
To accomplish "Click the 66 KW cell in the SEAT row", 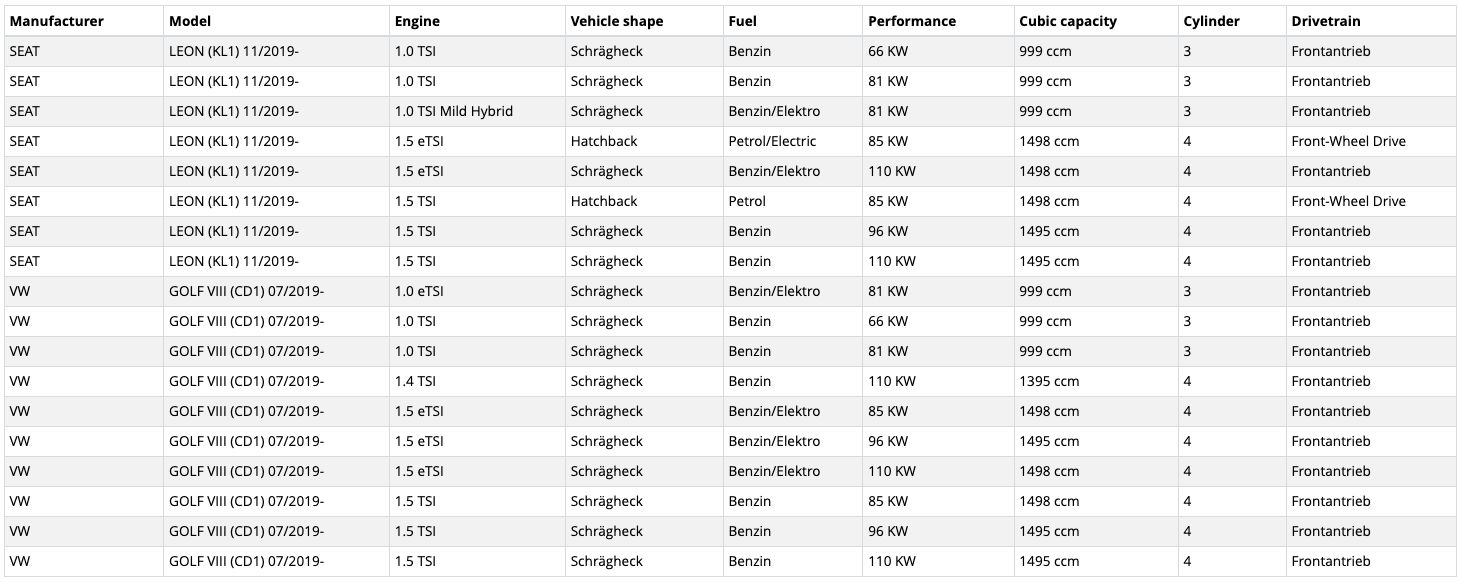I will [x=888, y=51].
